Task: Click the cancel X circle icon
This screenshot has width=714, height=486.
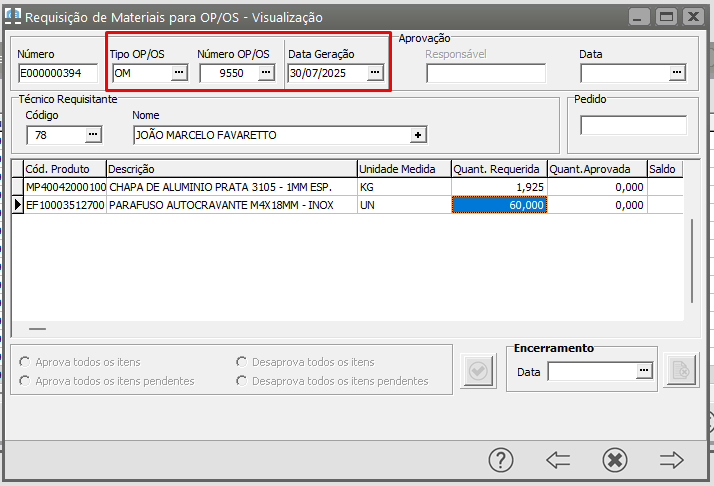Action: (x=615, y=459)
